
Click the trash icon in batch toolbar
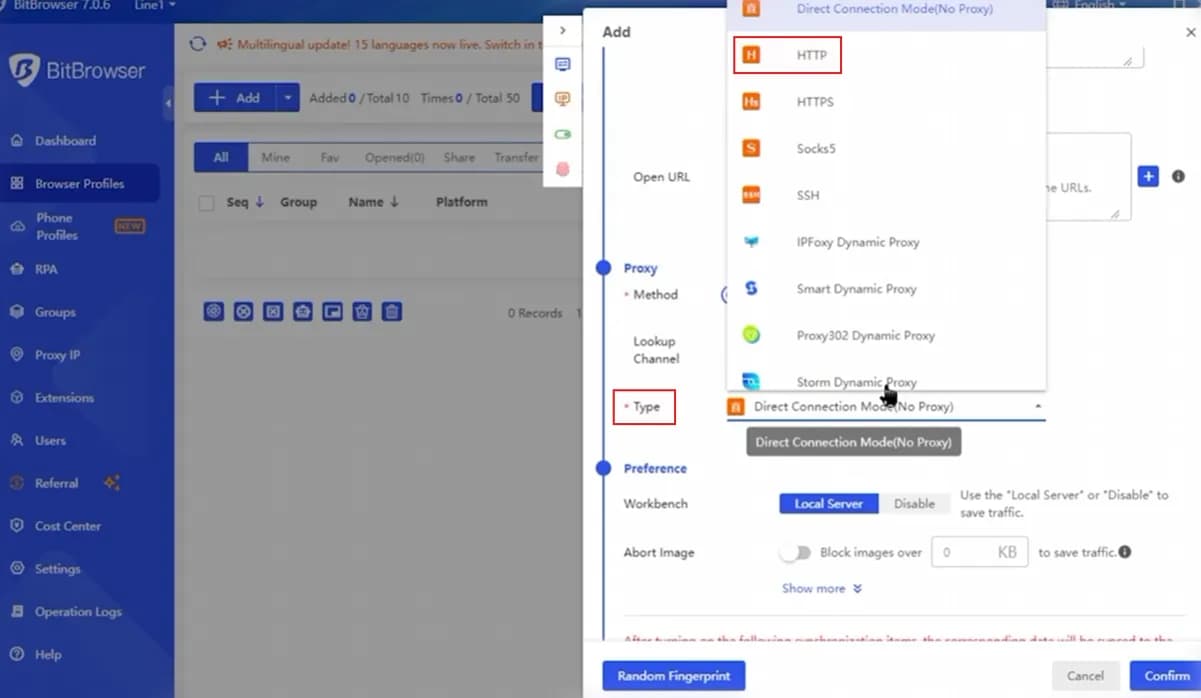click(x=393, y=312)
